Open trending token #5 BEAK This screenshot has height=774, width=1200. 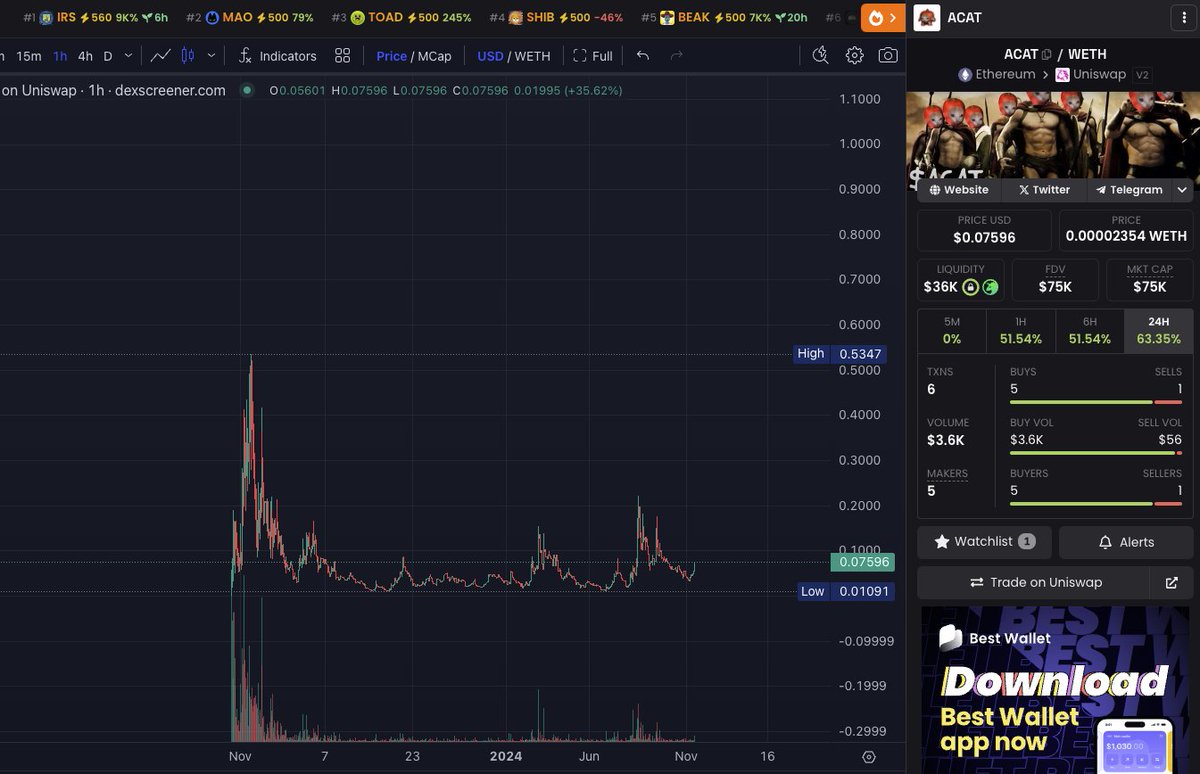(x=724, y=17)
